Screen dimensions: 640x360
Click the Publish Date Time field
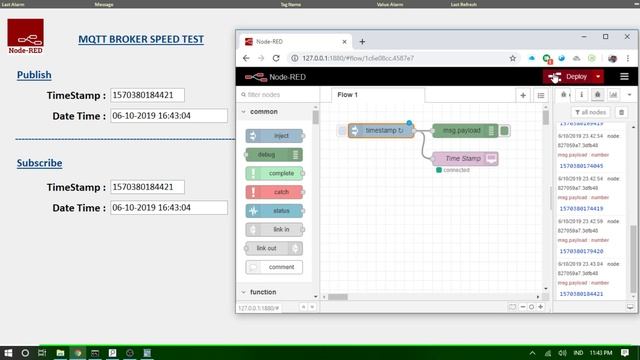tap(169, 116)
